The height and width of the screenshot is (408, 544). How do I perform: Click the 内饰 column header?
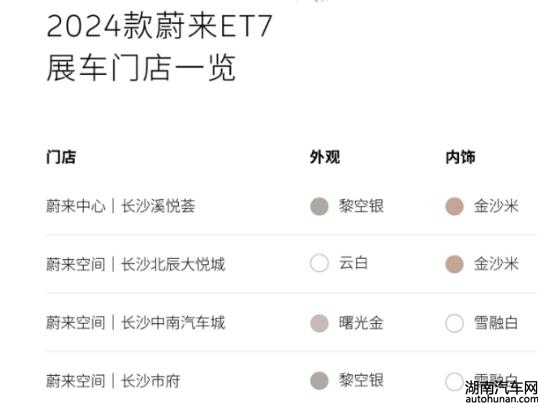tap(460, 157)
